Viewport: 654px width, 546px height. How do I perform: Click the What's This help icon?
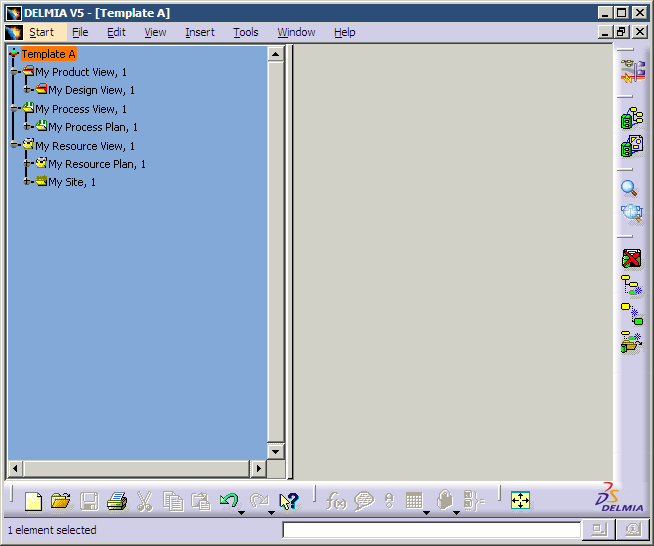coord(289,501)
